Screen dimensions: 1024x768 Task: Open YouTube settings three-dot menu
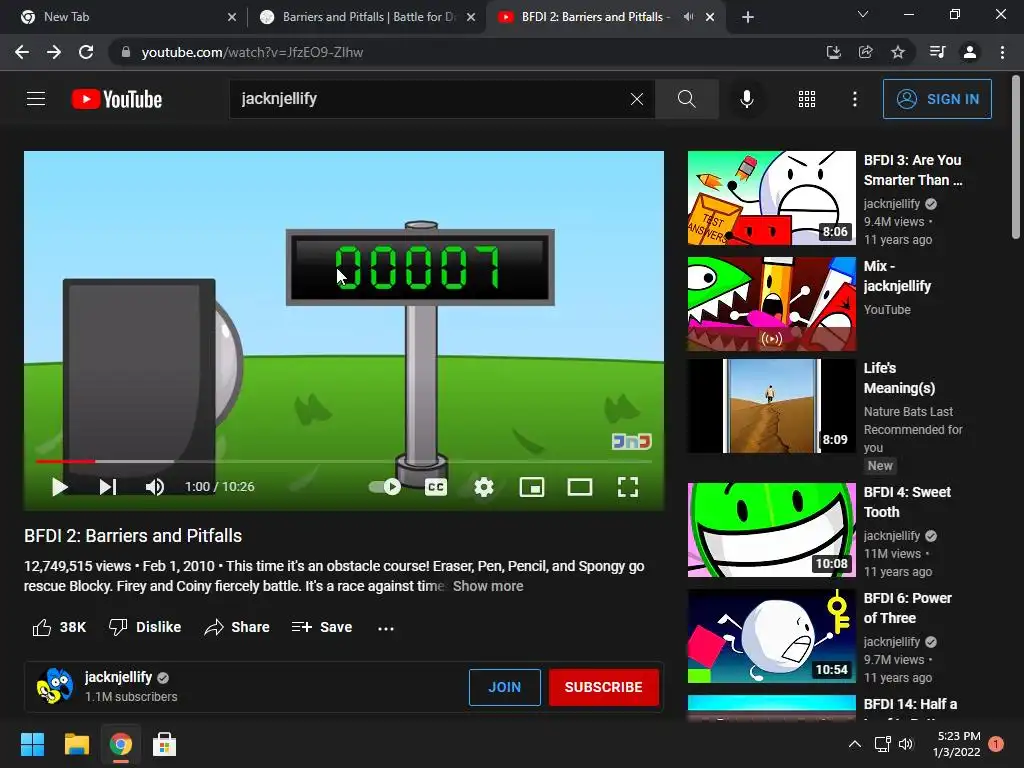854,99
